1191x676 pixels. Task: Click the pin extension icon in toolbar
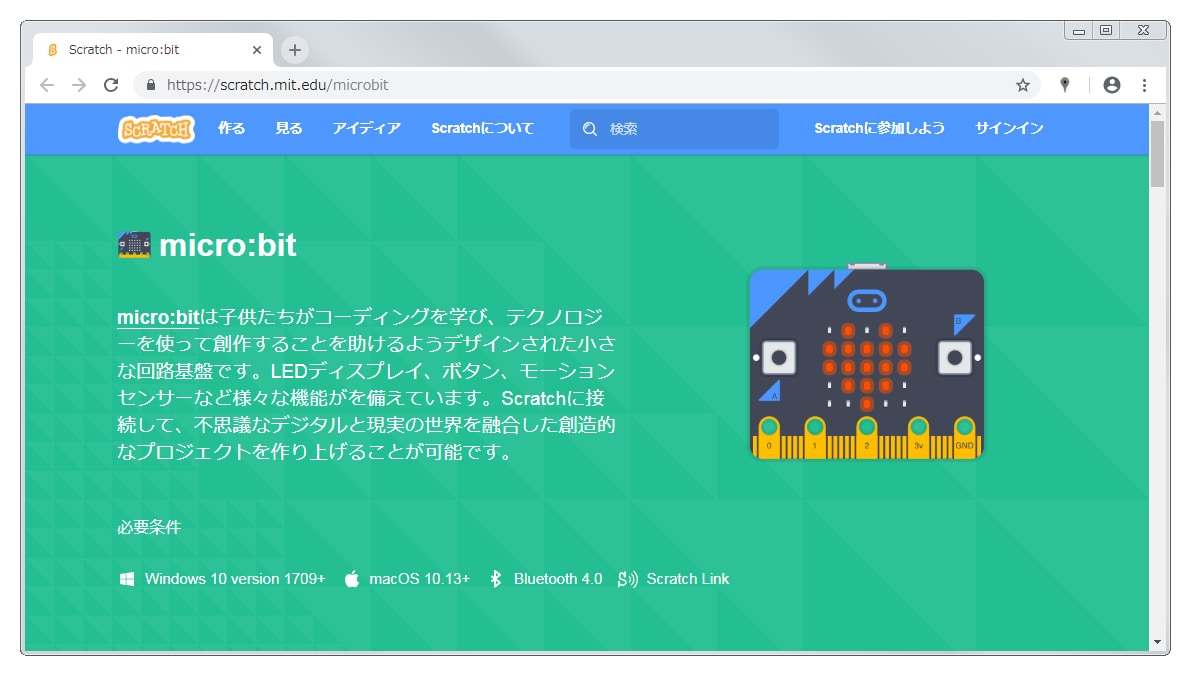click(1065, 85)
